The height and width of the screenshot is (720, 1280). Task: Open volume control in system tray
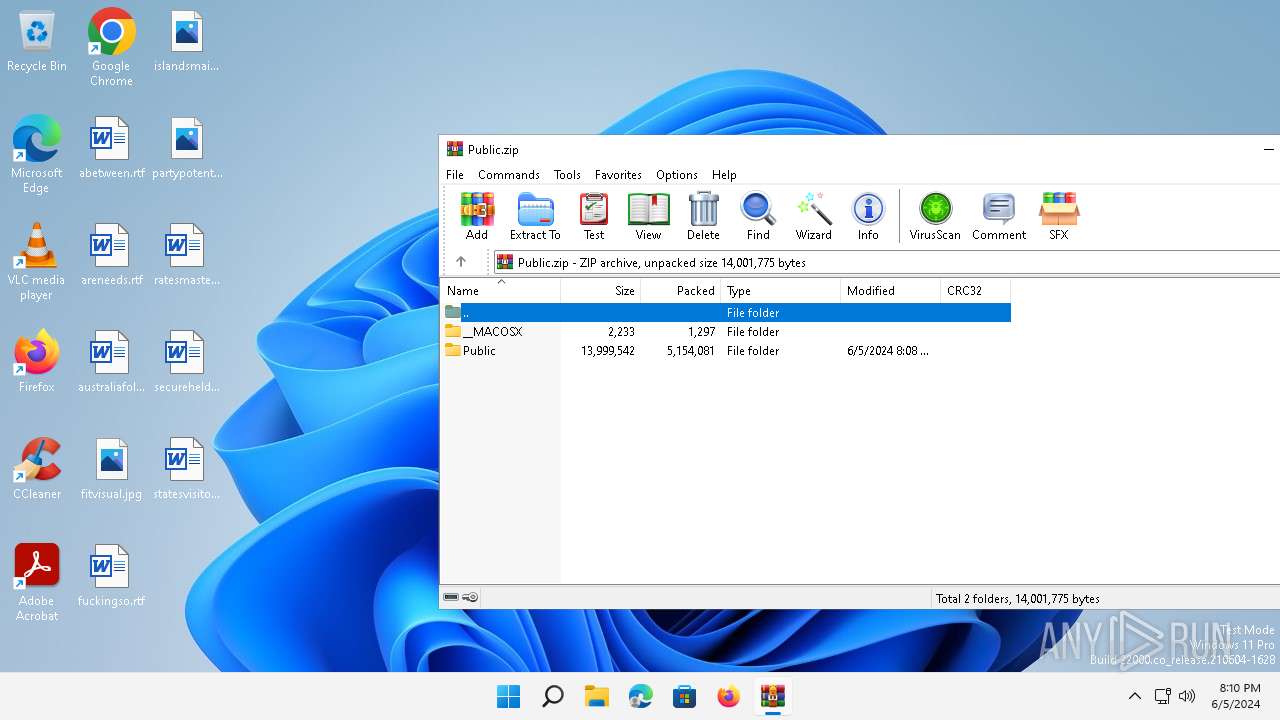(1187, 696)
